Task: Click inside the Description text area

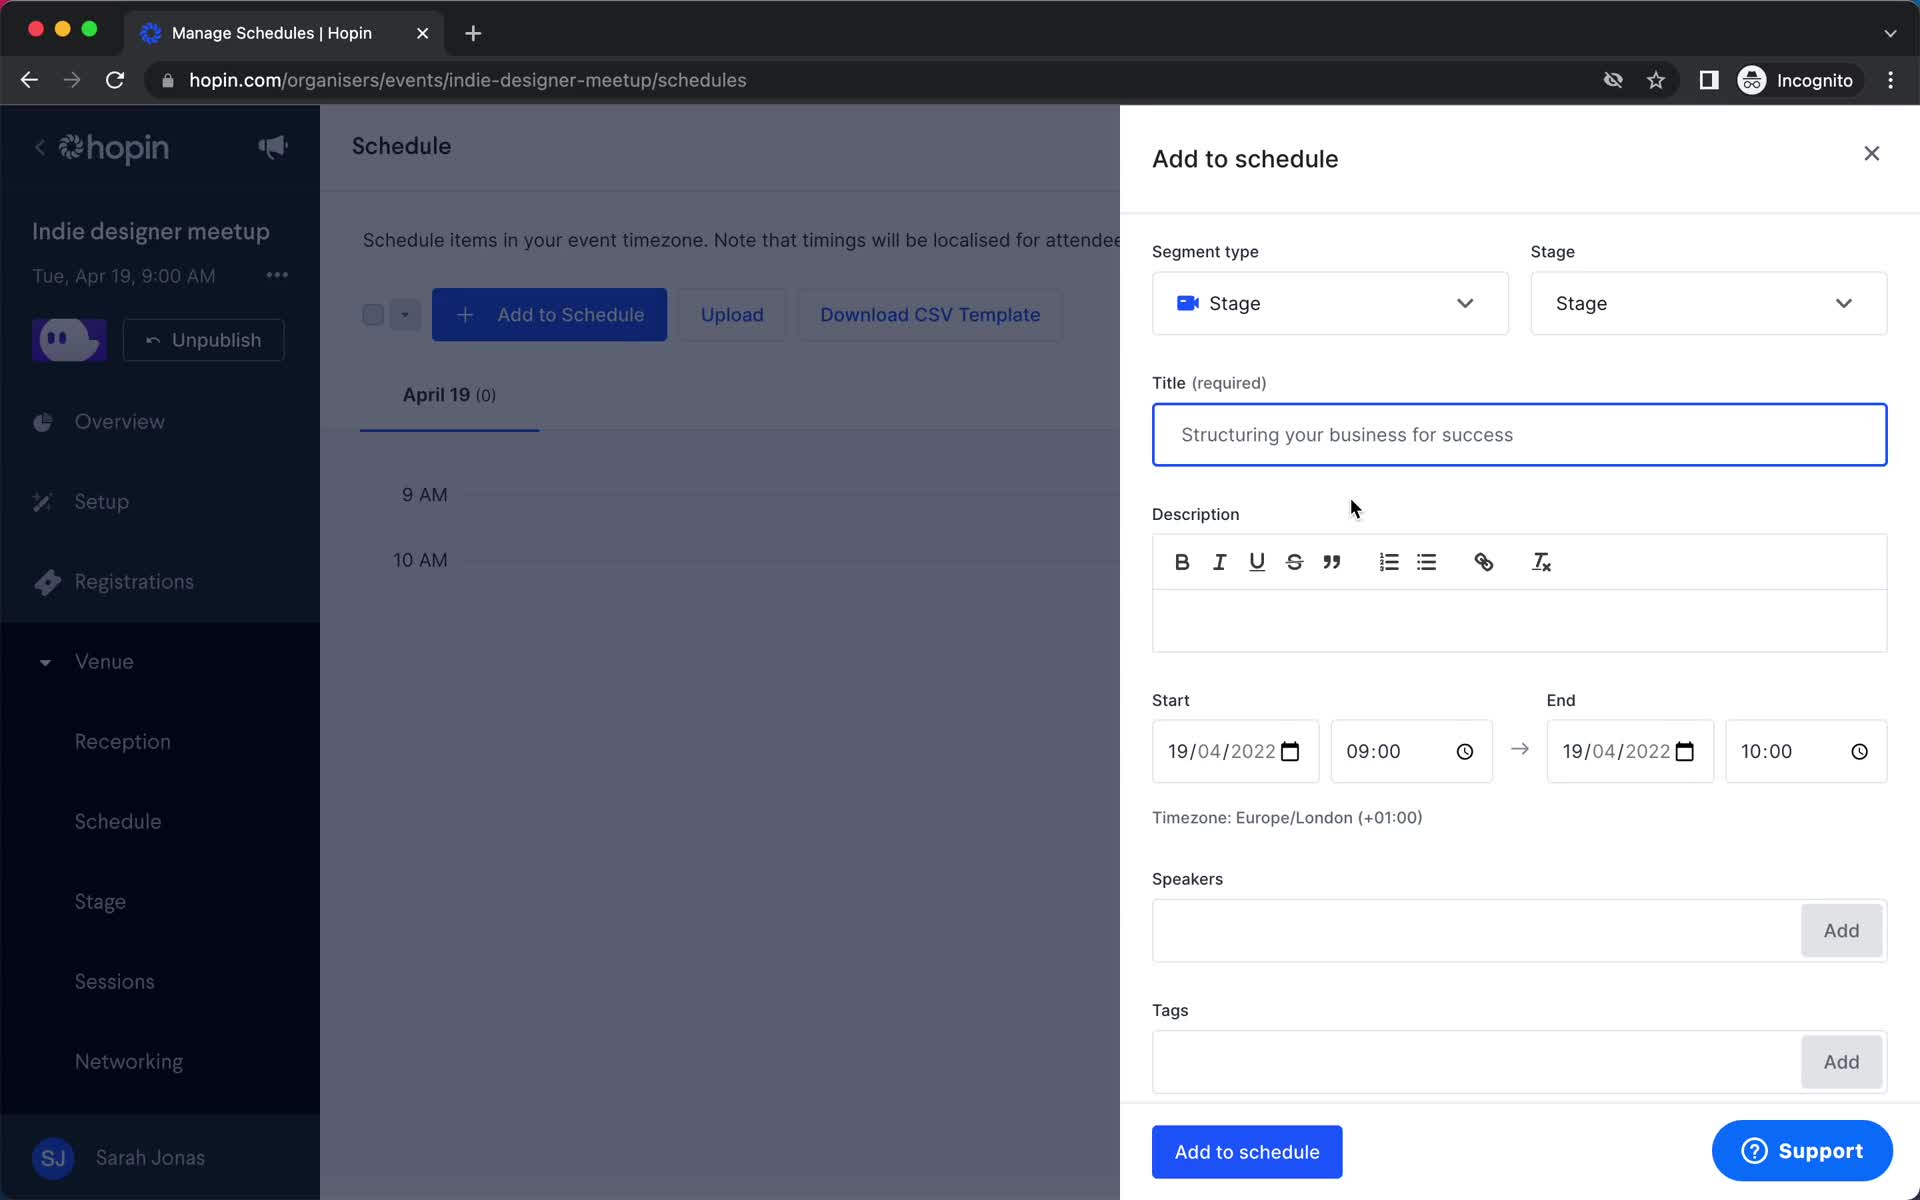Action: [1519, 621]
